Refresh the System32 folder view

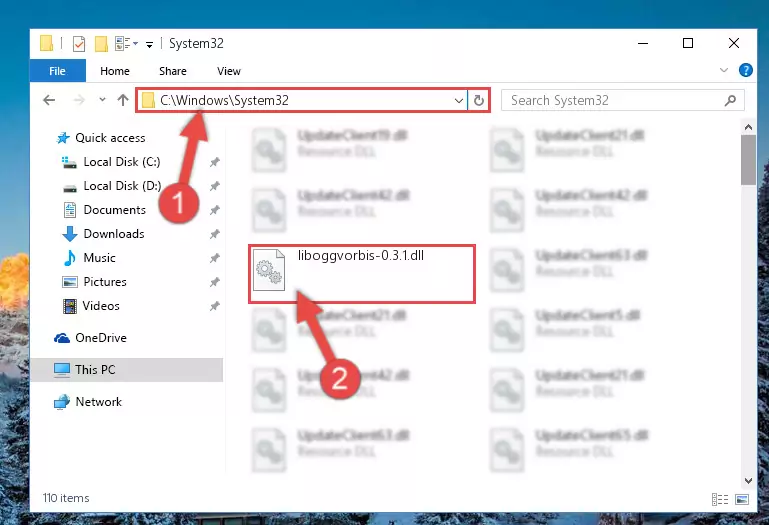click(x=479, y=101)
